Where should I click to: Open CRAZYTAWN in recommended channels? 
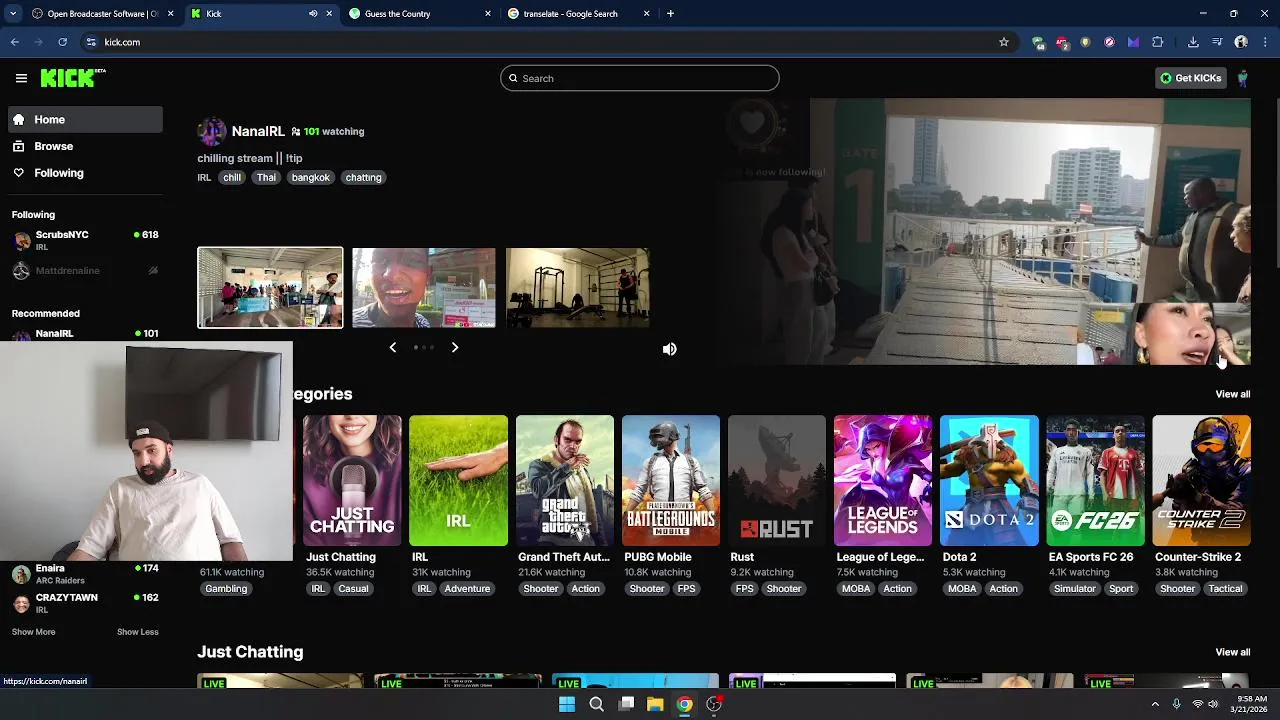click(85, 603)
